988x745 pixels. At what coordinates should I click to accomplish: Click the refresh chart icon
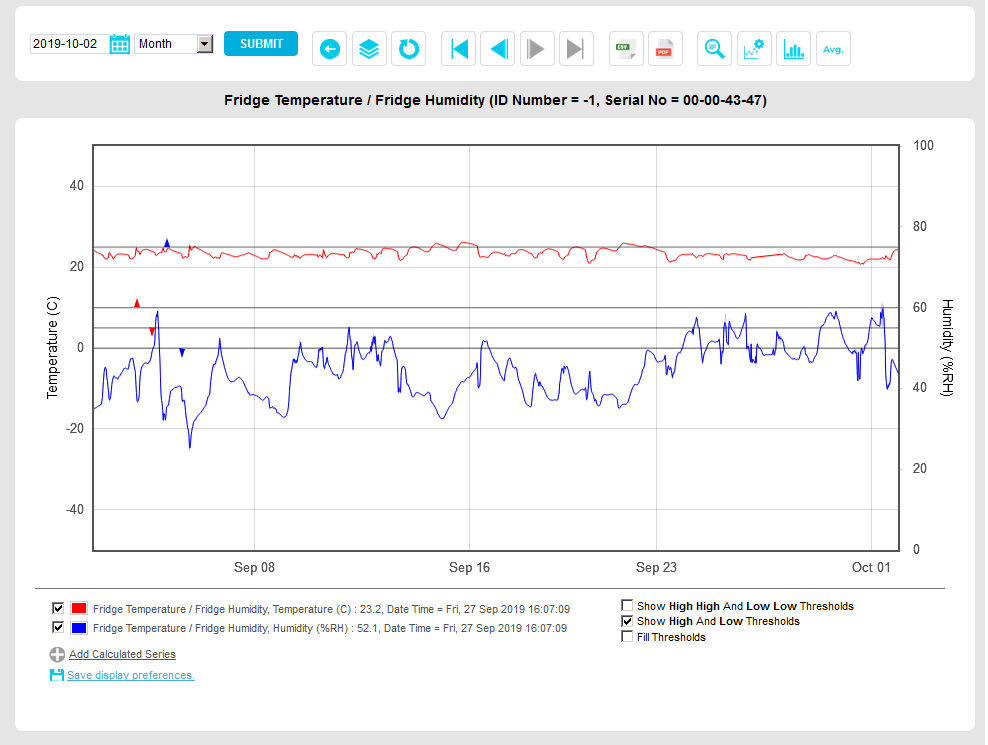click(408, 49)
